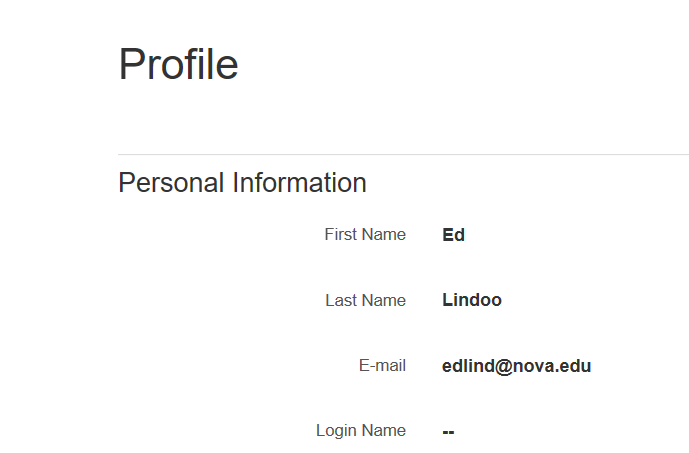This screenshot has width=689, height=453.
Task: Click the Profile page heading
Action: pos(178,65)
